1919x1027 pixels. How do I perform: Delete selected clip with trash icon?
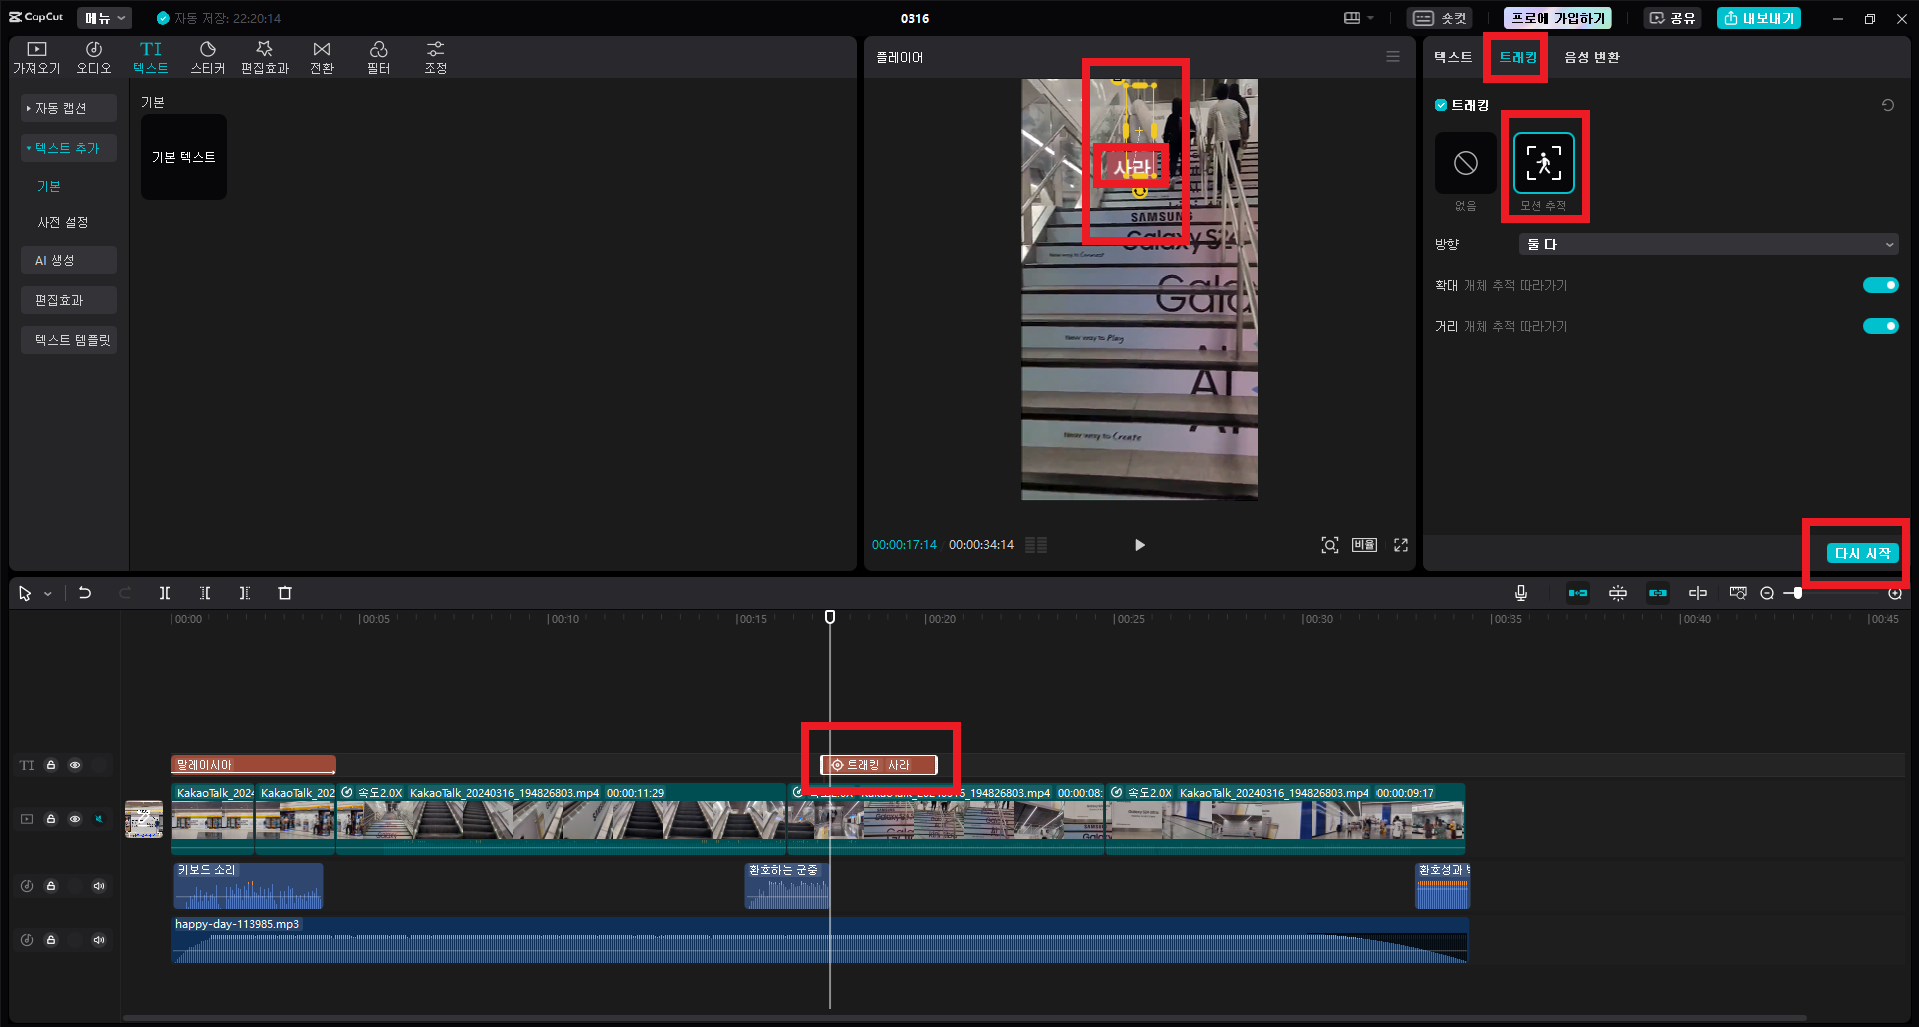click(x=285, y=593)
